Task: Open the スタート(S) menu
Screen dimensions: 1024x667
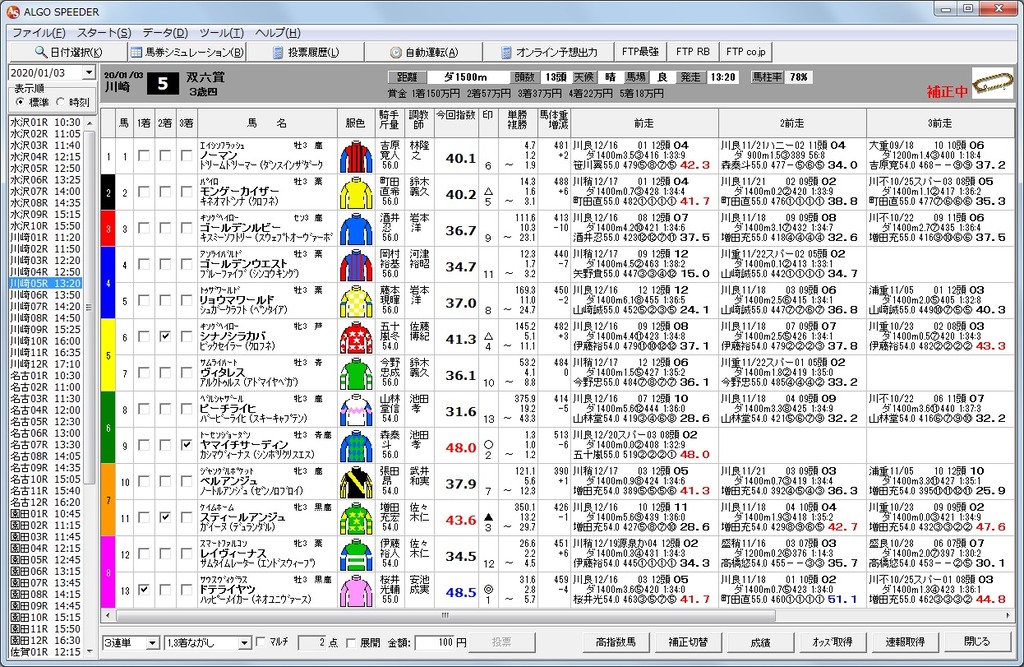Action: pos(104,33)
